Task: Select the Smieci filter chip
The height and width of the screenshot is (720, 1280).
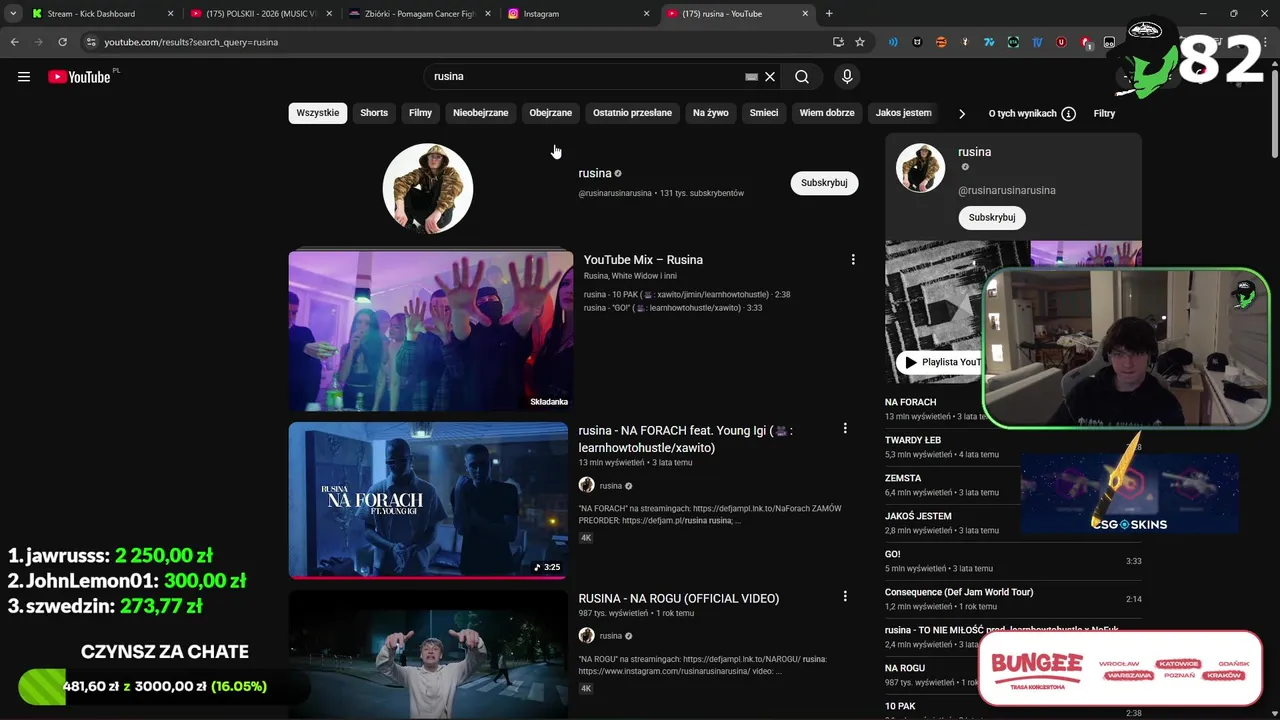Action: pyautogui.click(x=764, y=113)
